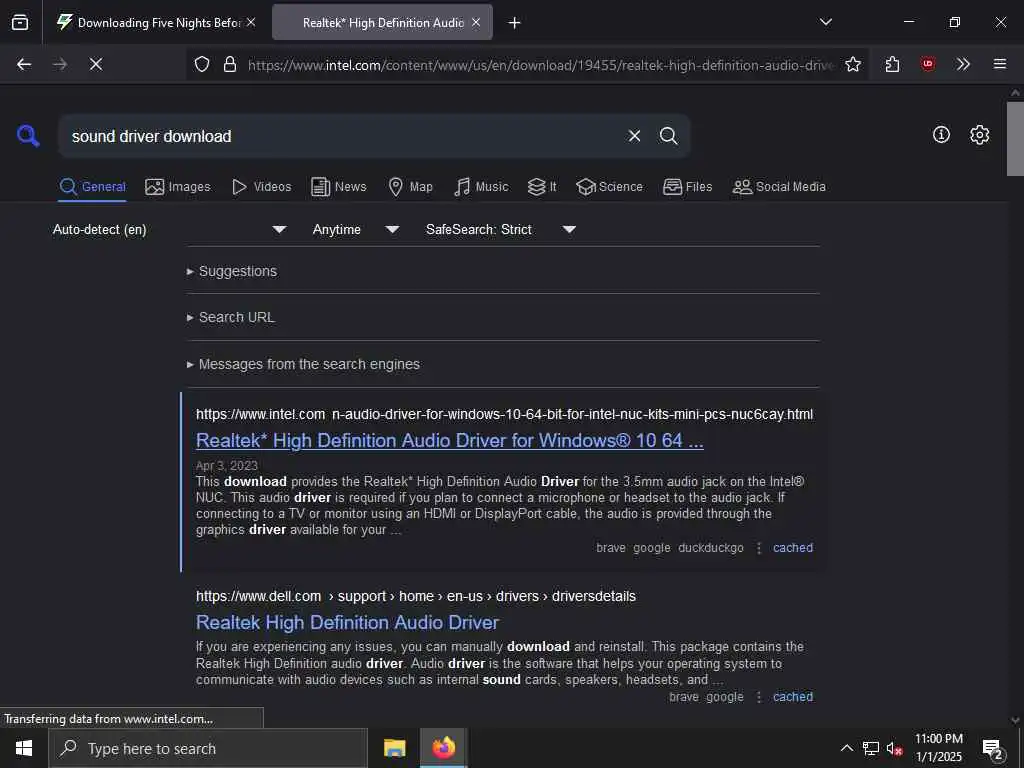Open the Firefox hamburger application menu

[1000, 64]
